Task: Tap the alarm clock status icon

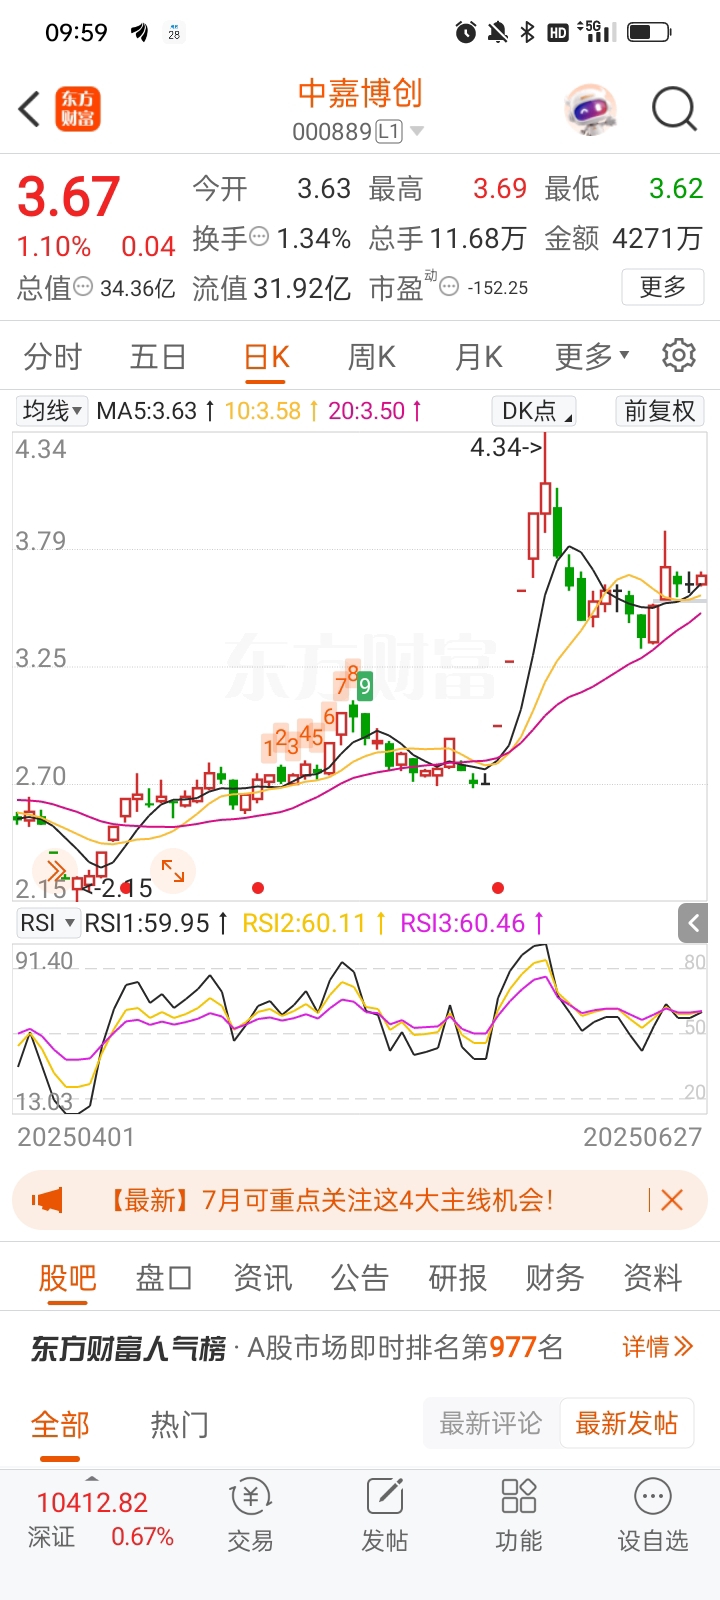Action: 466,32
